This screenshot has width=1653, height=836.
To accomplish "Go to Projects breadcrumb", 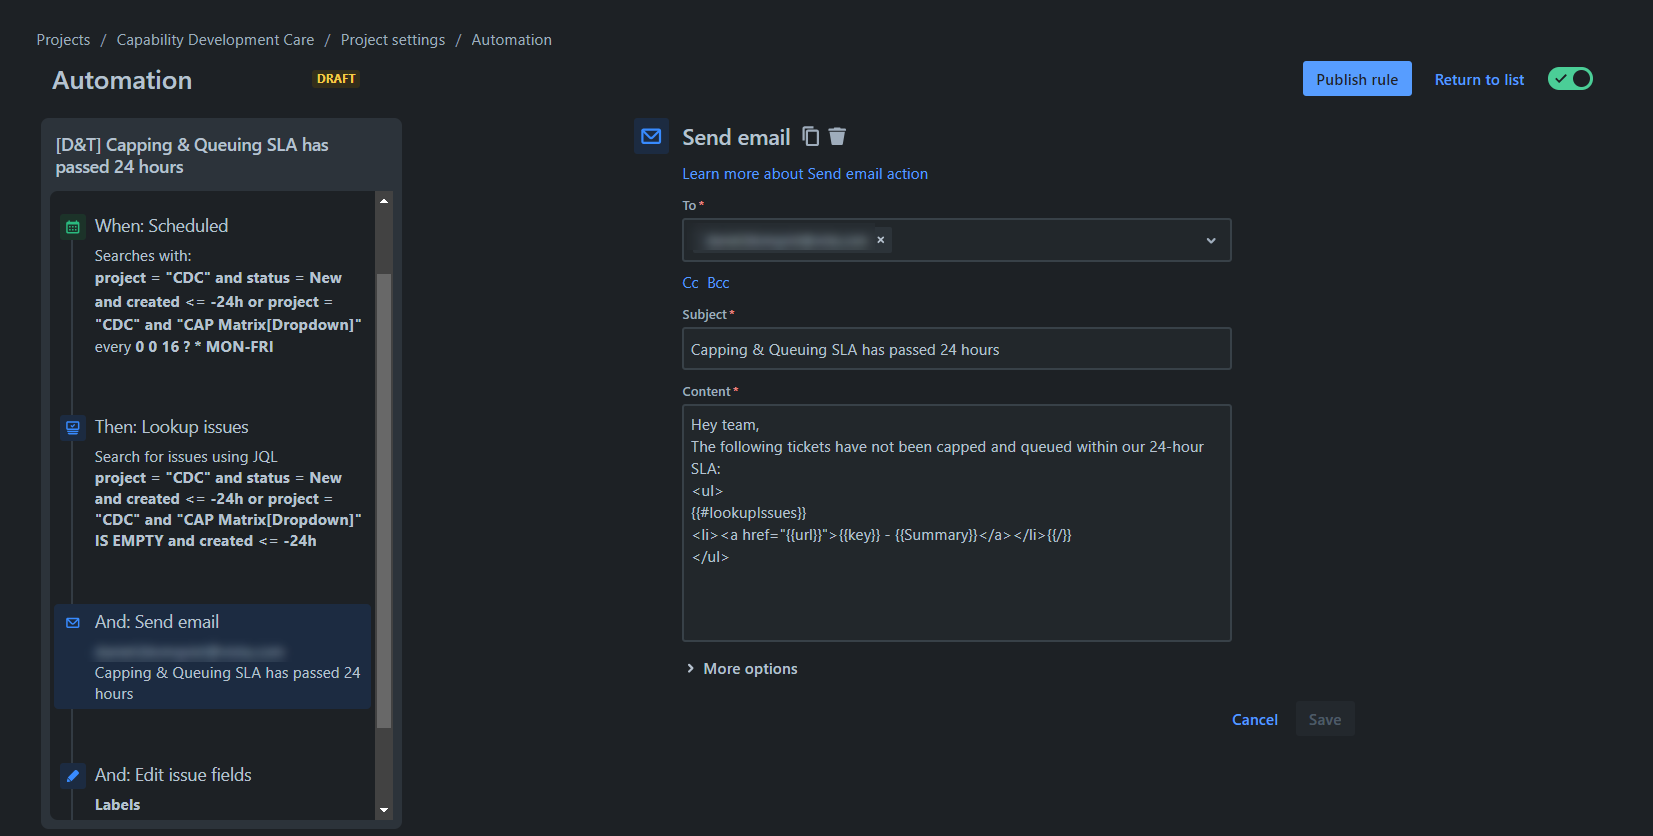I will [x=63, y=40].
